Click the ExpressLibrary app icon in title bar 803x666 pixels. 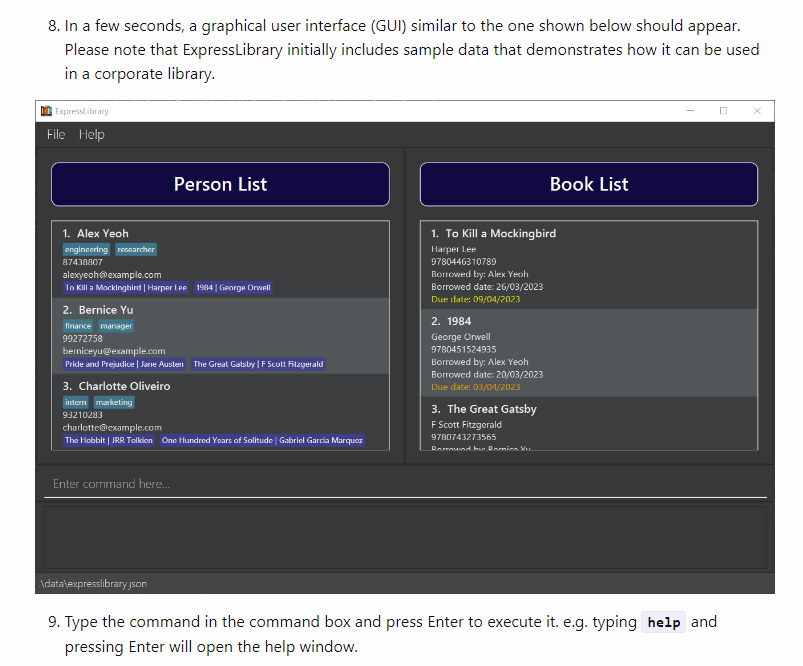tap(46, 111)
